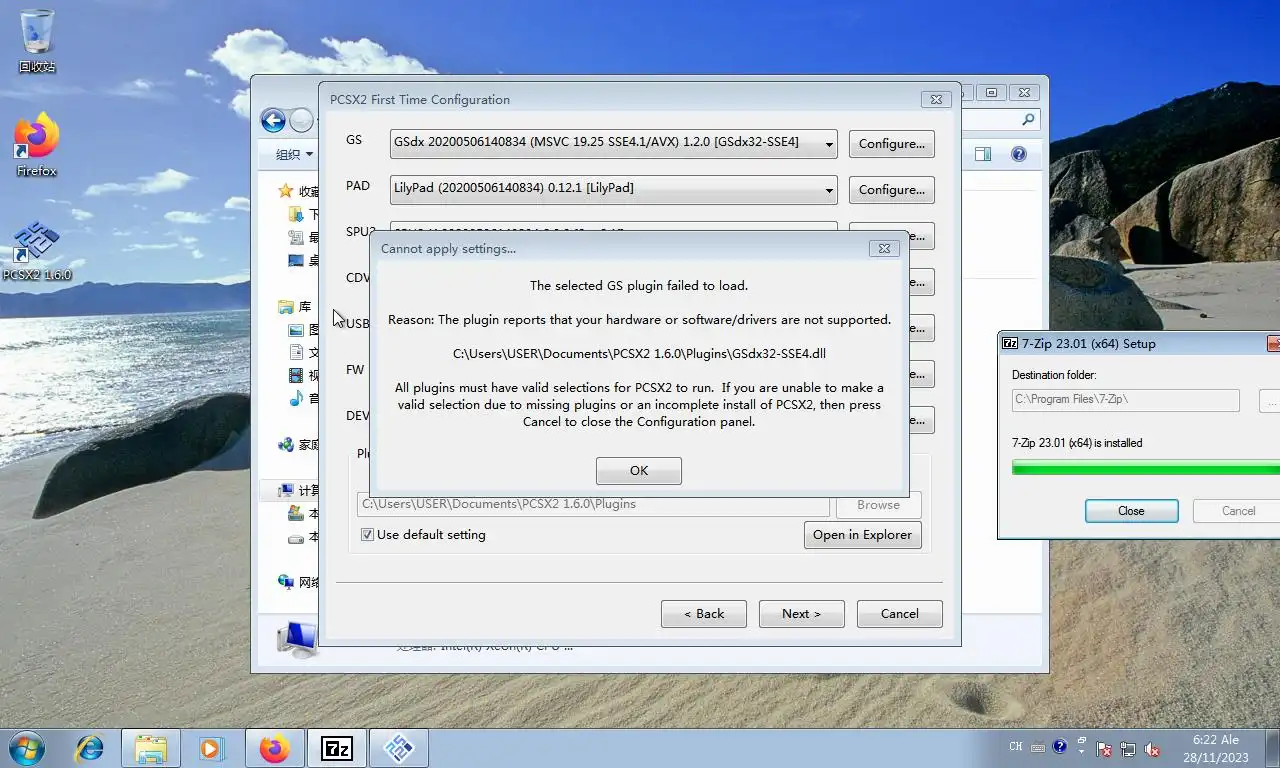Launch the PCSX2 1.6.0 desktop shortcut
The image size is (1280, 768).
click(37, 251)
